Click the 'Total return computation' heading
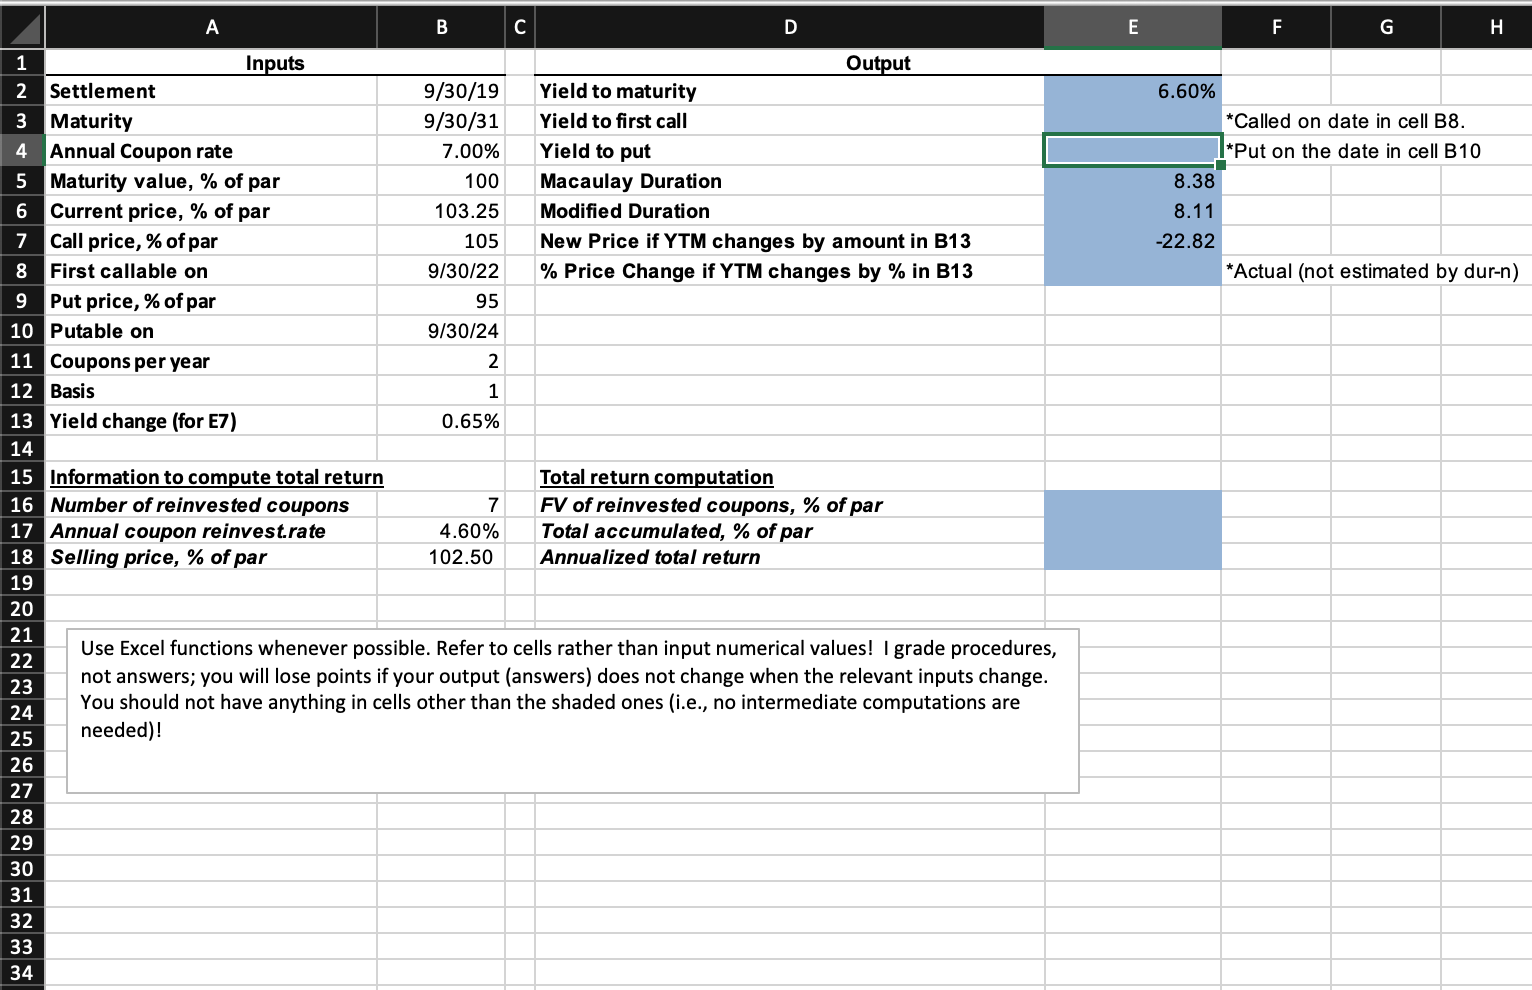Screen dimensions: 1532x990 point(657,477)
